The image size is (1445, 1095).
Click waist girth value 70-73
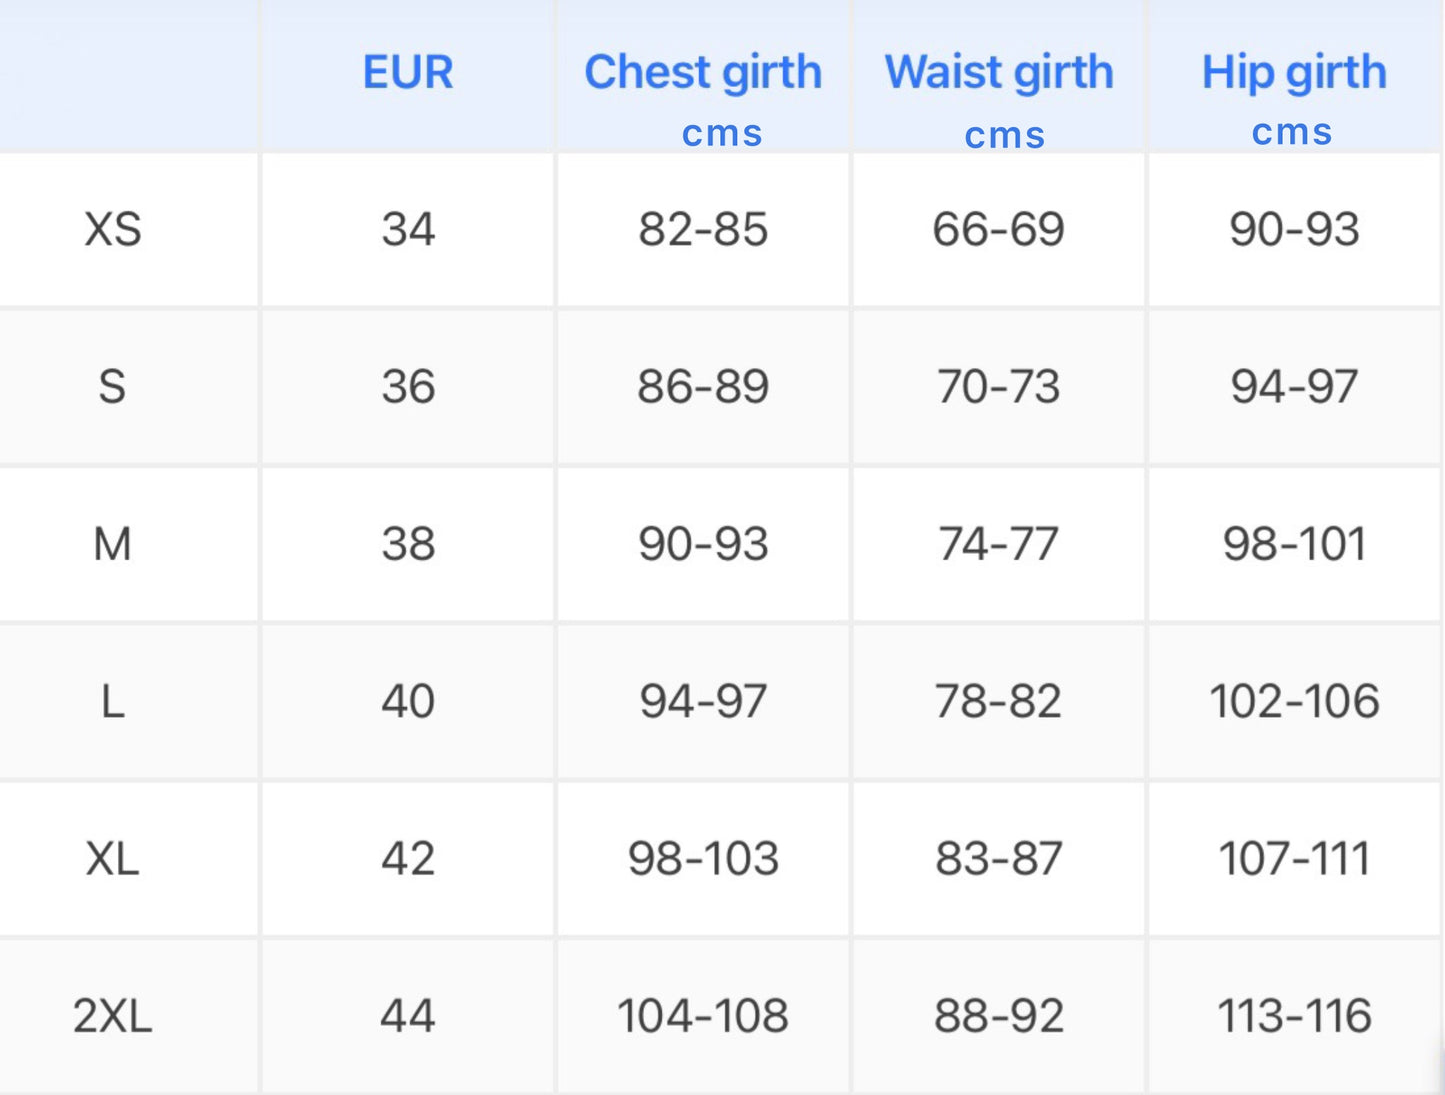(x=999, y=387)
